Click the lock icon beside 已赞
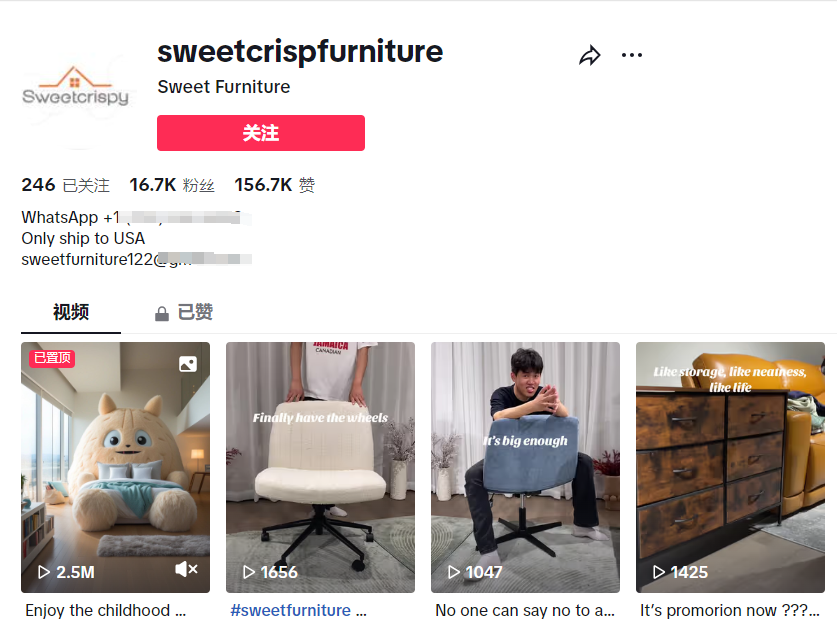This screenshot has height=636, width=837. click(161, 314)
